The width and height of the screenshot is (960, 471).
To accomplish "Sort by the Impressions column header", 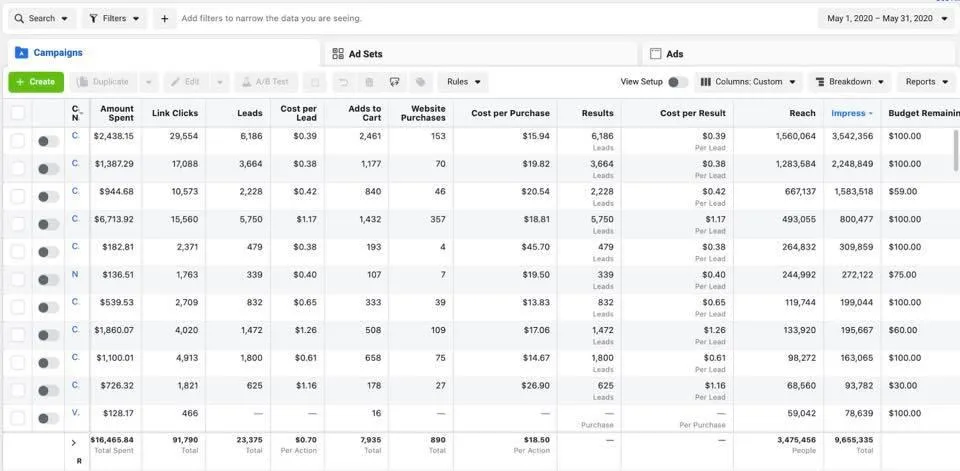I will pyautogui.click(x=851, y=113).
